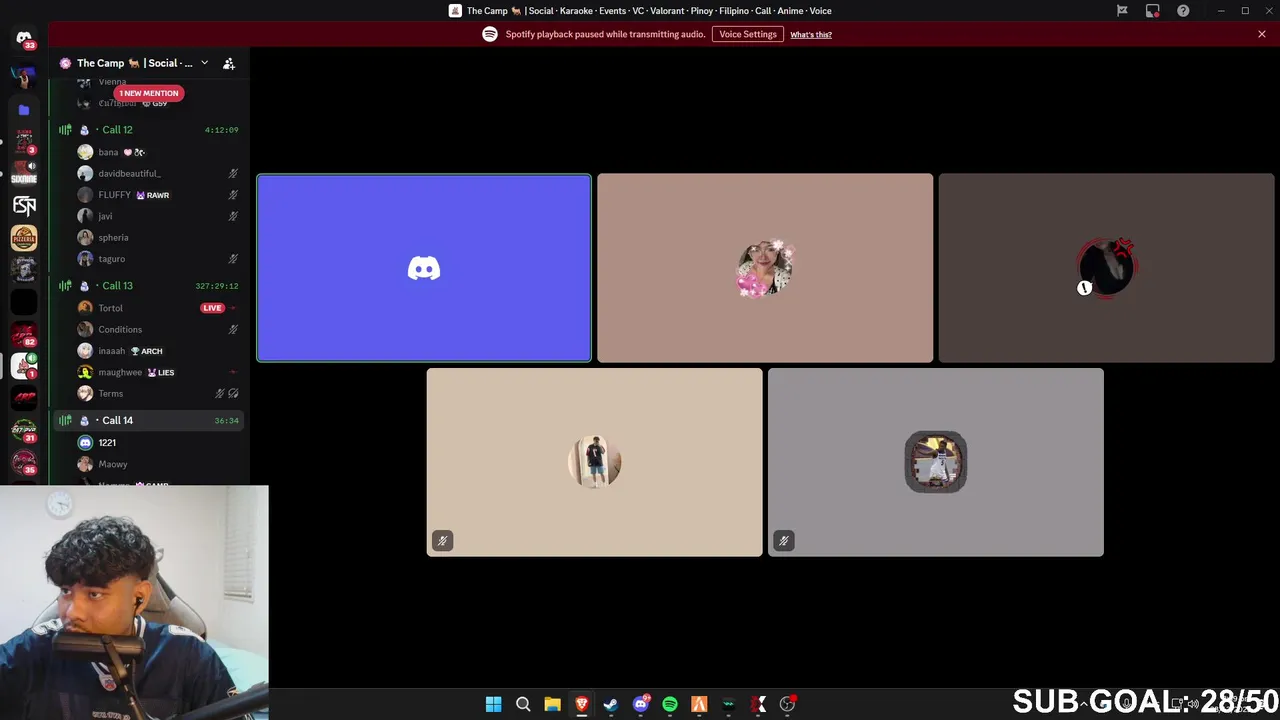Open the FSN server icon
The image size is (1280, 720).
[x=24, y=205]
